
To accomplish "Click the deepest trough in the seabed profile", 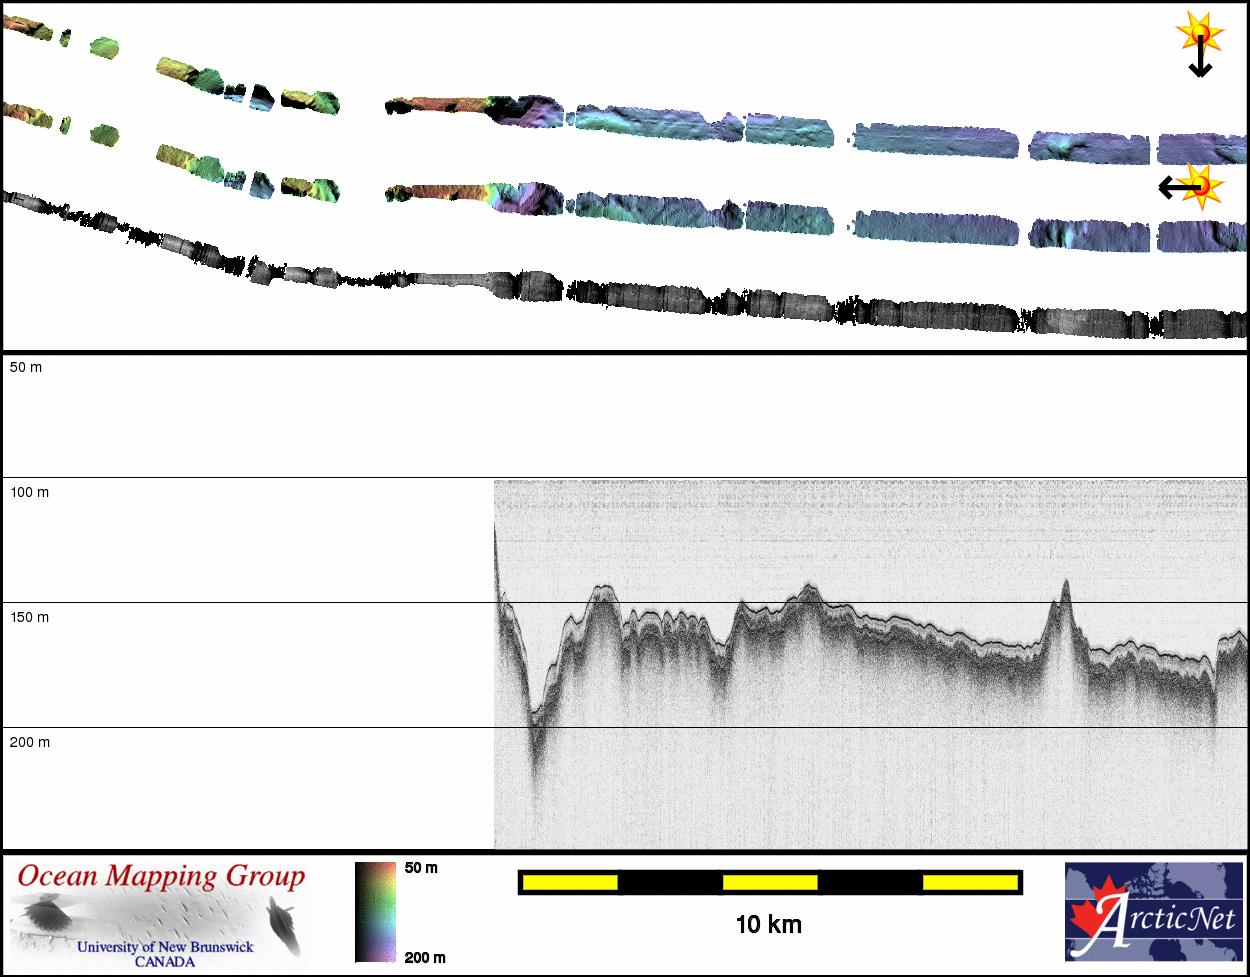I will 535,717.
